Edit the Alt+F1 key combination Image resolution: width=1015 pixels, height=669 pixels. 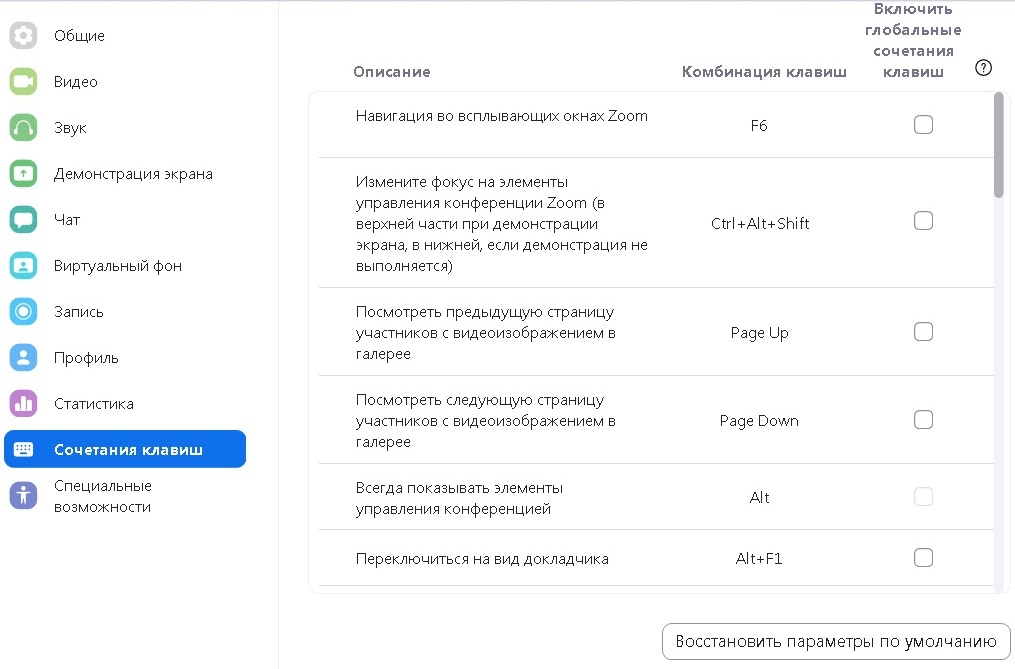(759, 558)
